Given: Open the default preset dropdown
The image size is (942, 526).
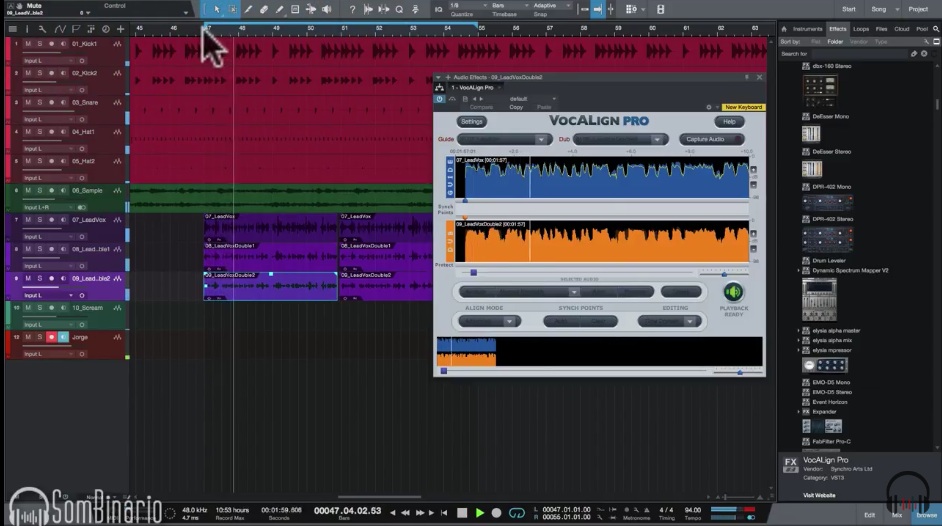Looking at the screenshot, I should tap(532, 99).
